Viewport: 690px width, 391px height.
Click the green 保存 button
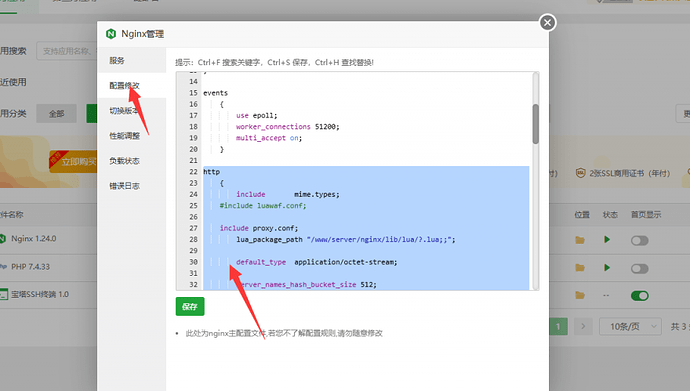click(190, 307)
